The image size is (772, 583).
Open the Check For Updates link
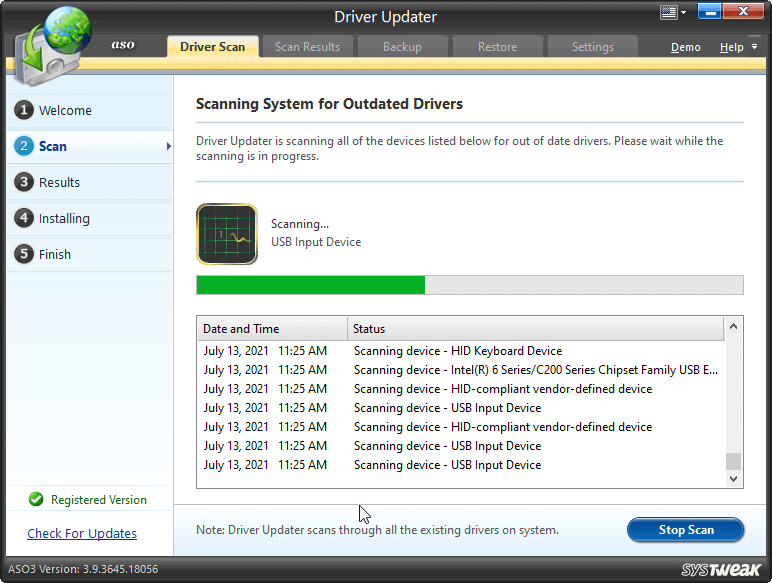tap(82, 534)
